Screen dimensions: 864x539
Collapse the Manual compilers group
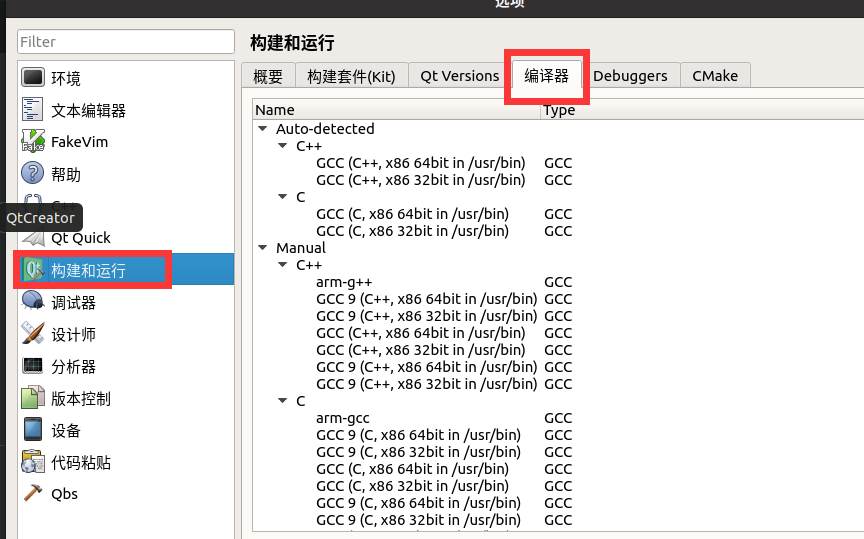point(263,247)
